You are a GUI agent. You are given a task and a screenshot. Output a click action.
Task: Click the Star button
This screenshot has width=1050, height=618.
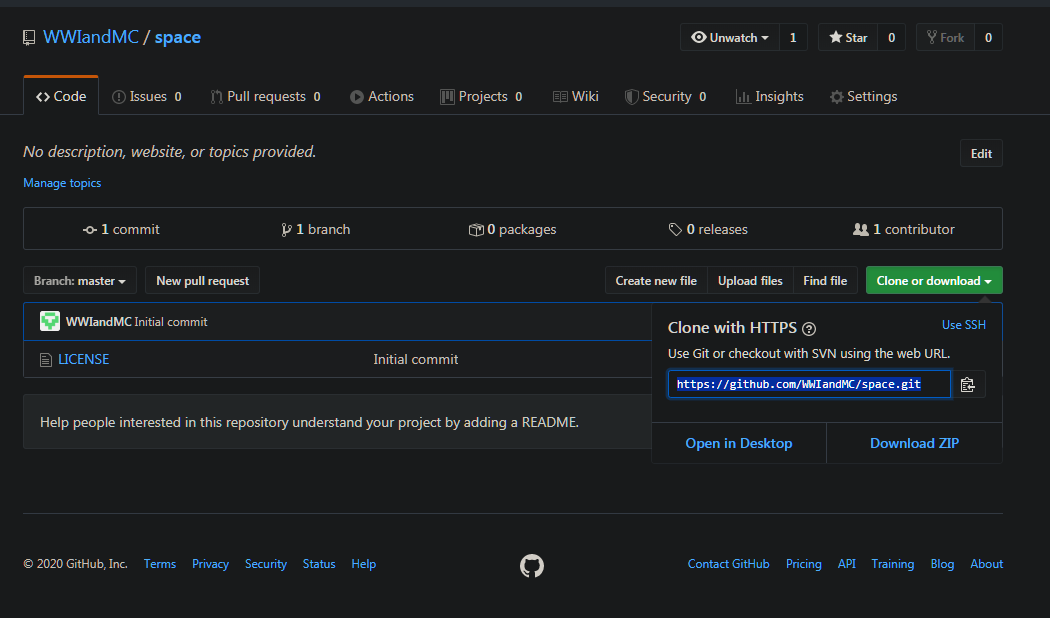tap(848, 37)
